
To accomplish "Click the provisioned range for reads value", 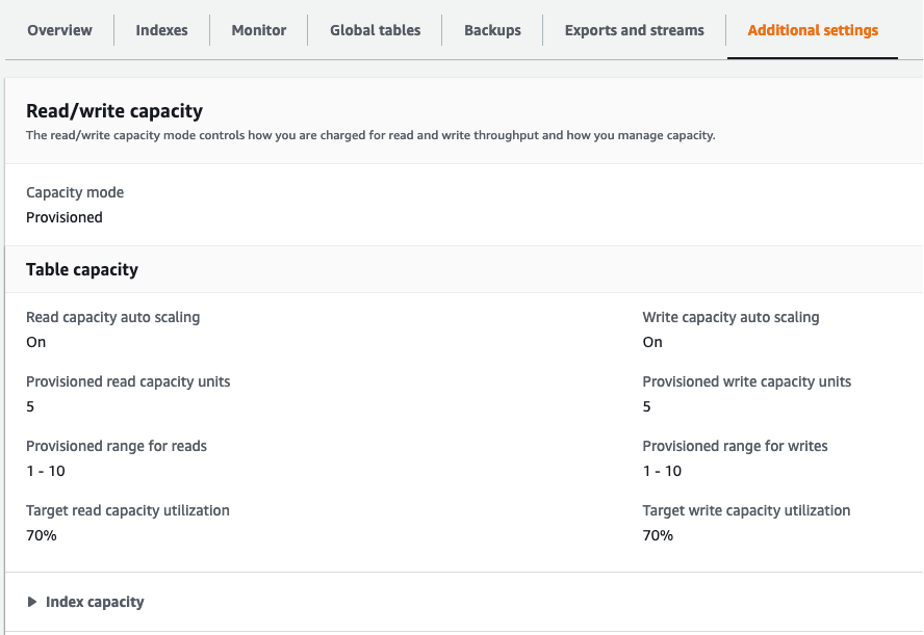I will [44, 470].
